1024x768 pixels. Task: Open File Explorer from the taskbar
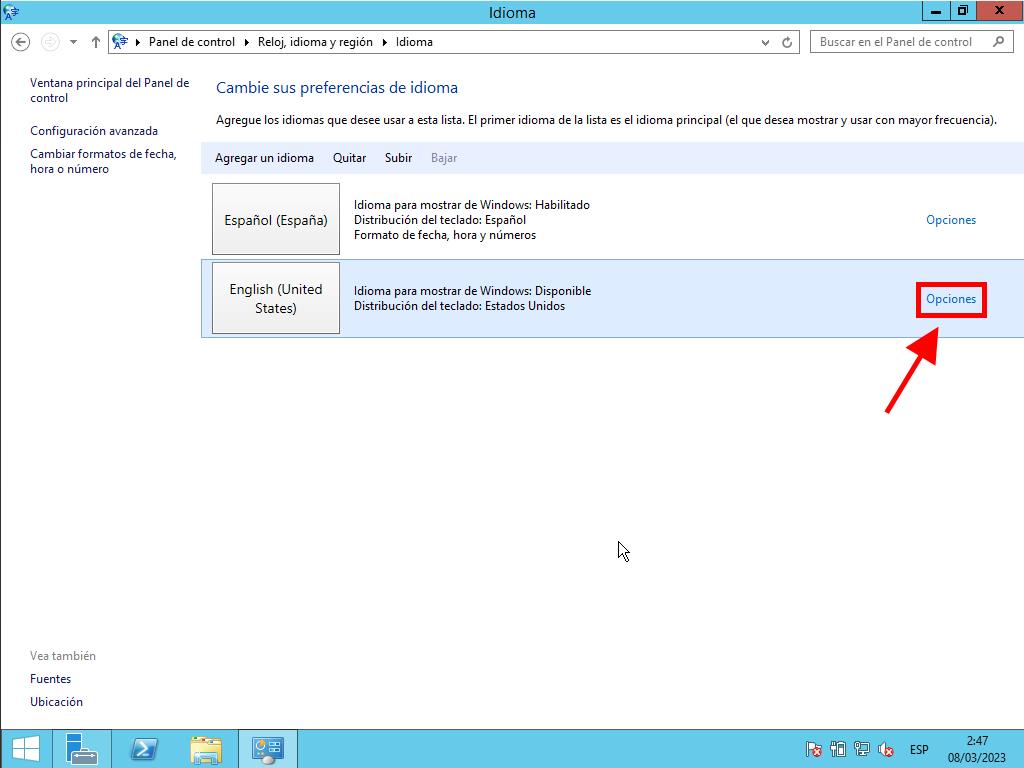click(206, 749)
